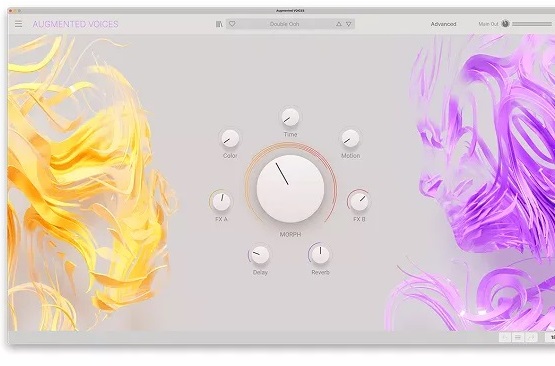Click the redo arrow in bottom bar
The height and width of the screenshot is (366, 555).
coord(531,338)
